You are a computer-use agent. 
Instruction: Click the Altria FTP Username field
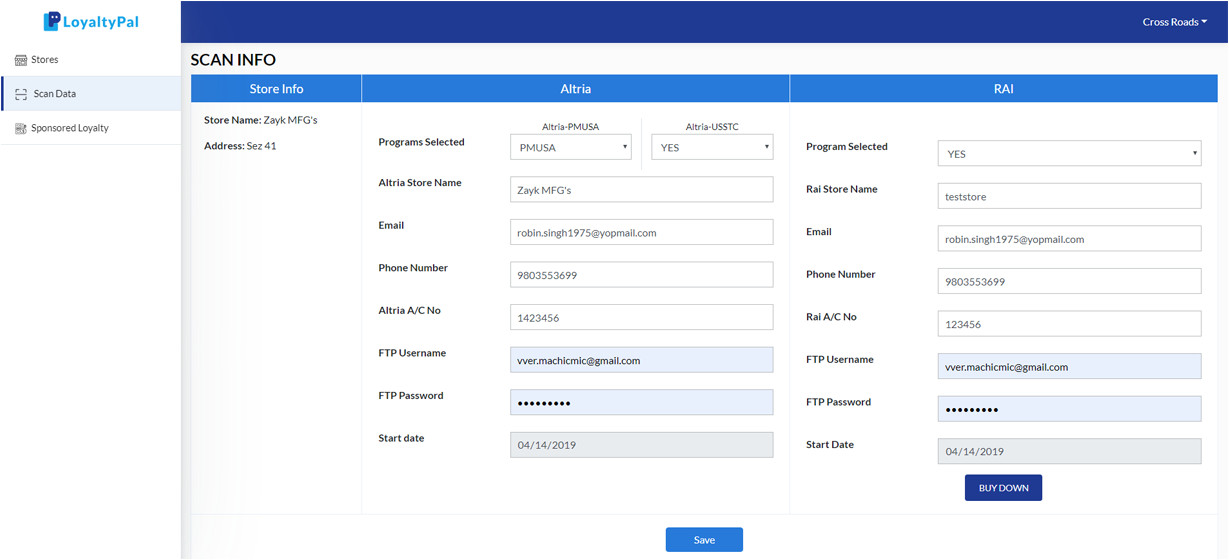(641, 360)
